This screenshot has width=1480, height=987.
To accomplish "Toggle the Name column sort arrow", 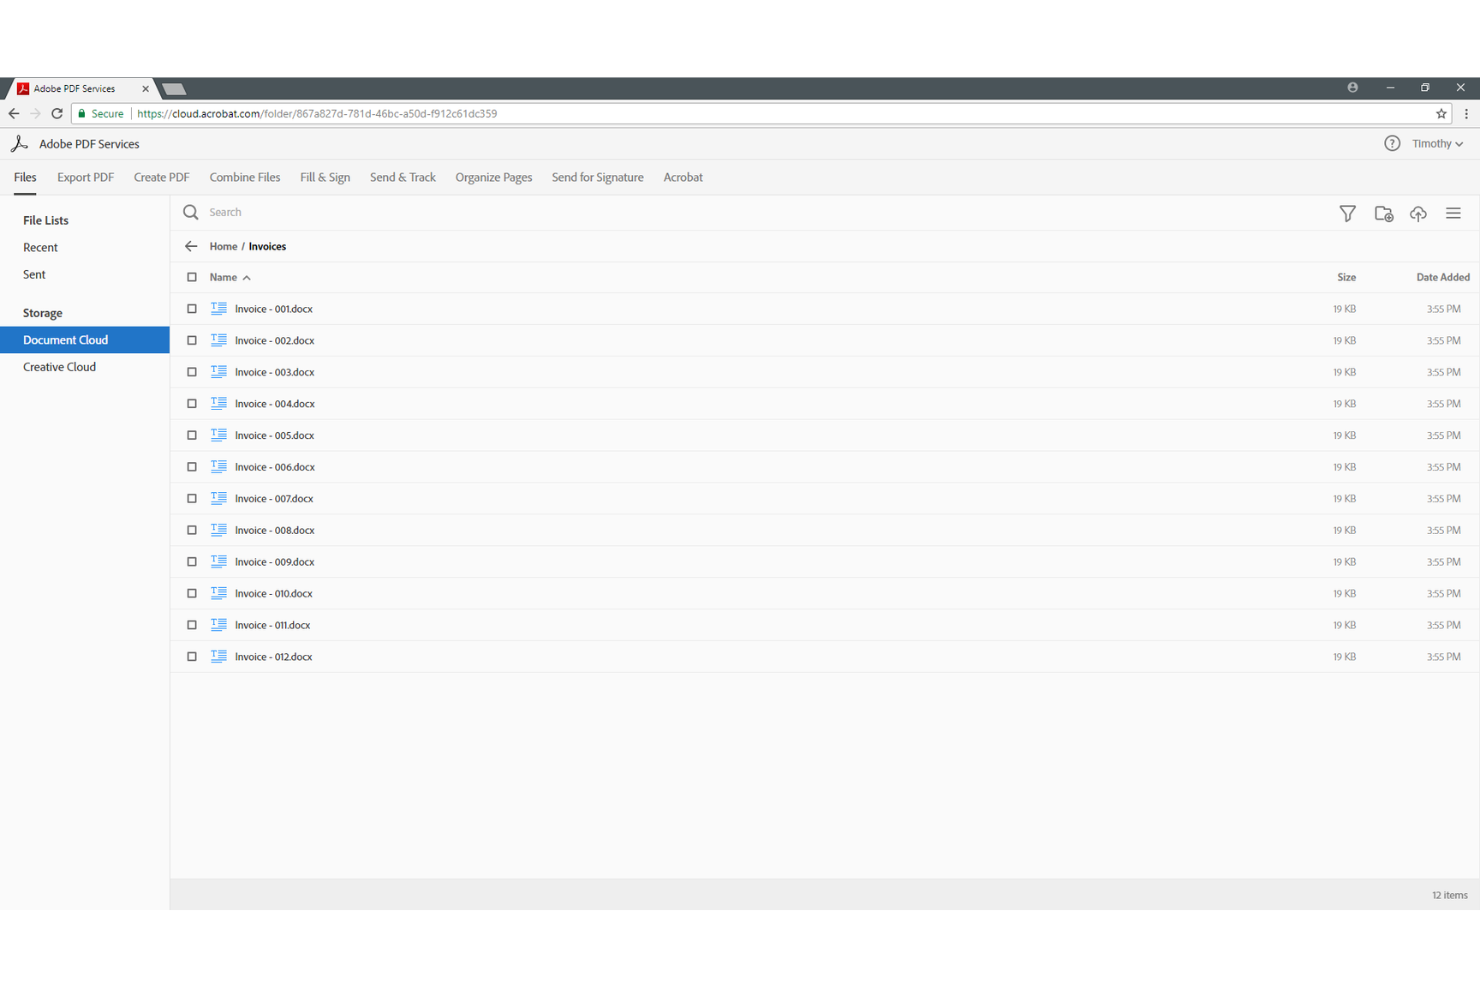I will point(247,277).
